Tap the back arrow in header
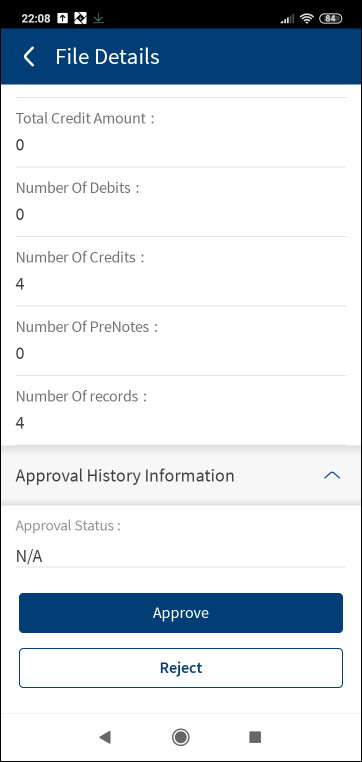This screenshot has height=762, width=362. tap(29, 57)
